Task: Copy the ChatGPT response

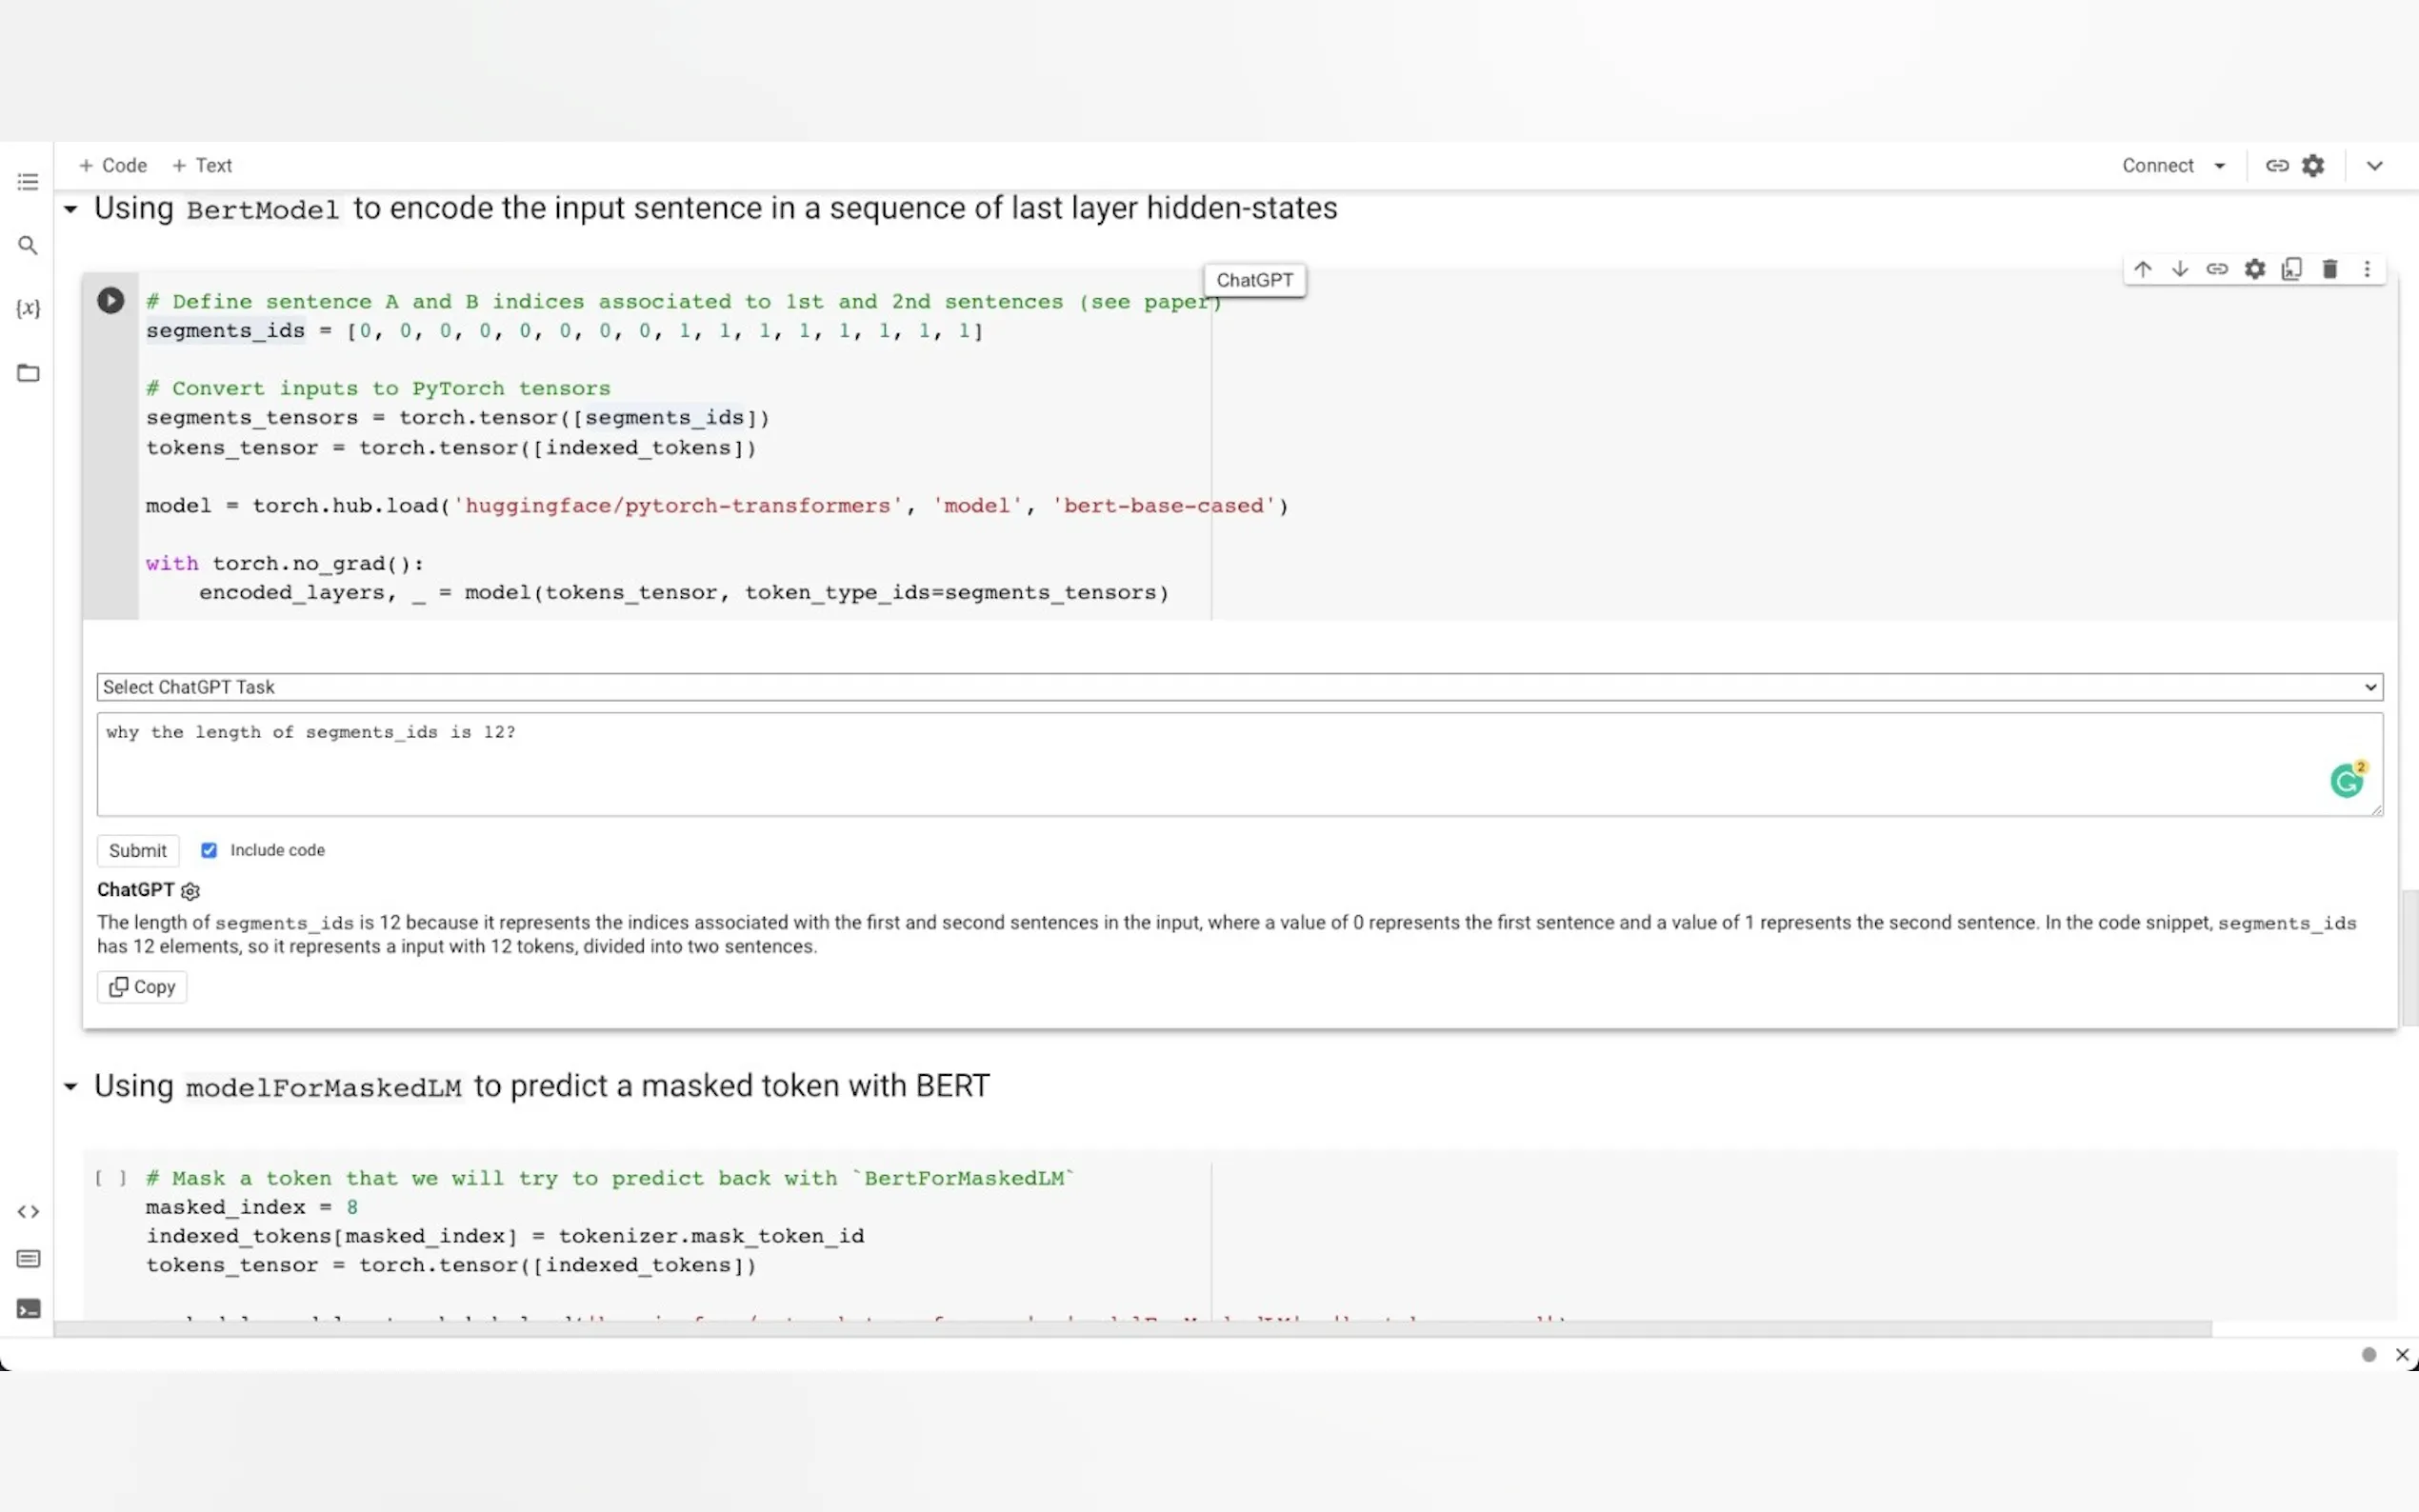Action: pos(142,987)
